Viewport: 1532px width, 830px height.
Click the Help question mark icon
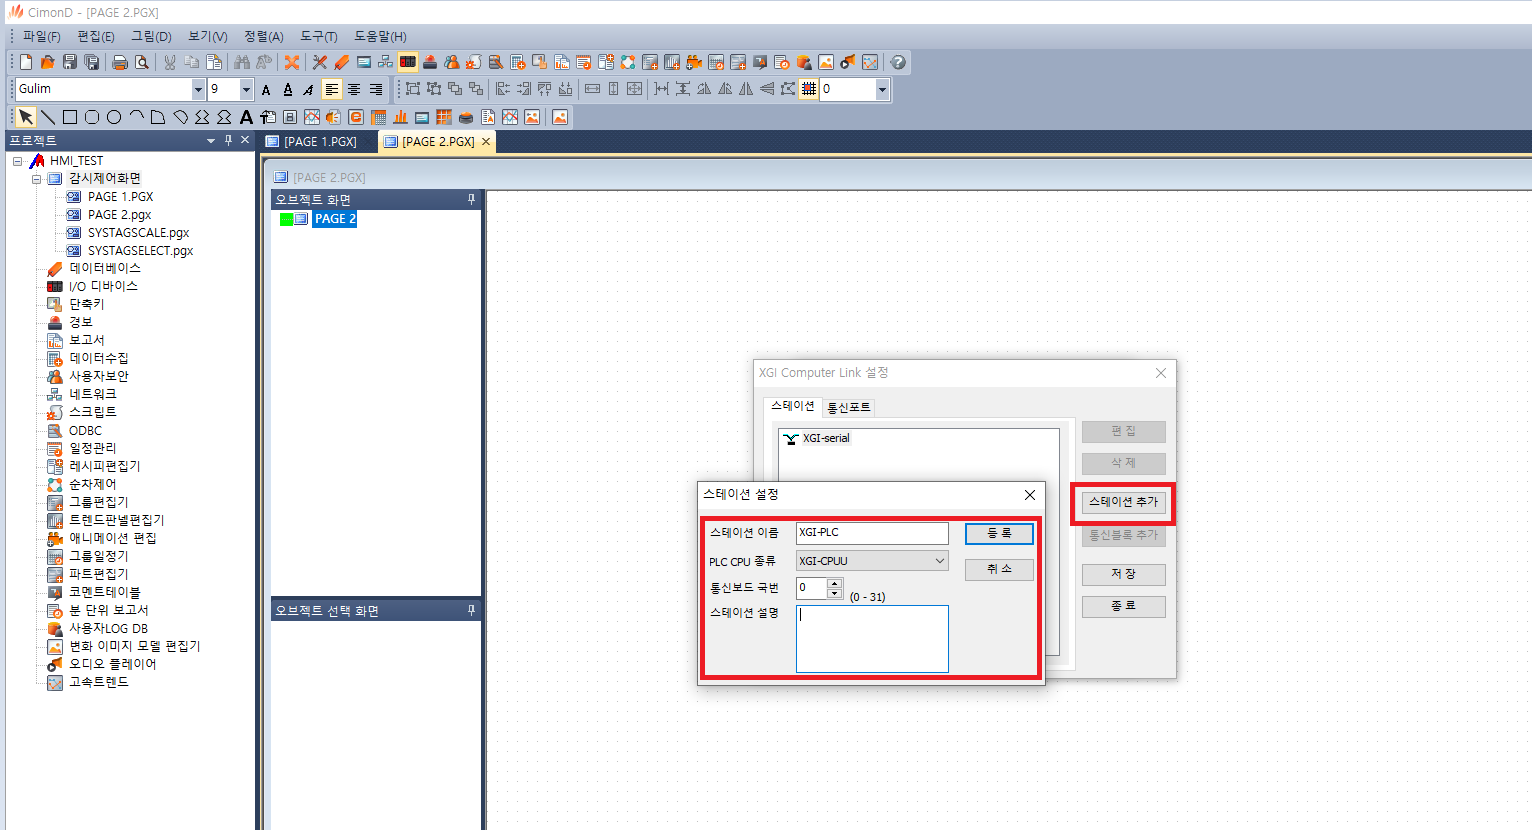898,62
